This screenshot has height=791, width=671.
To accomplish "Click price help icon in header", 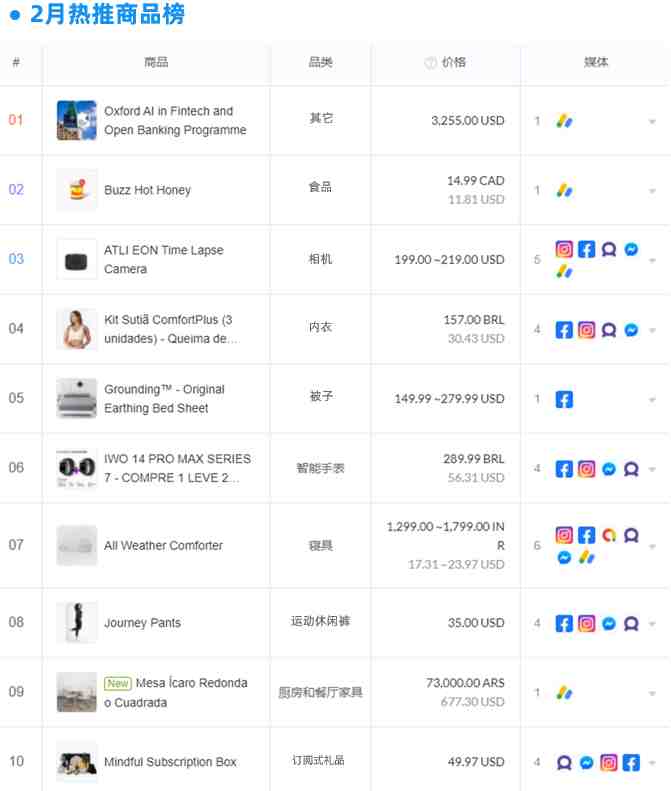I will coord(430,63).
